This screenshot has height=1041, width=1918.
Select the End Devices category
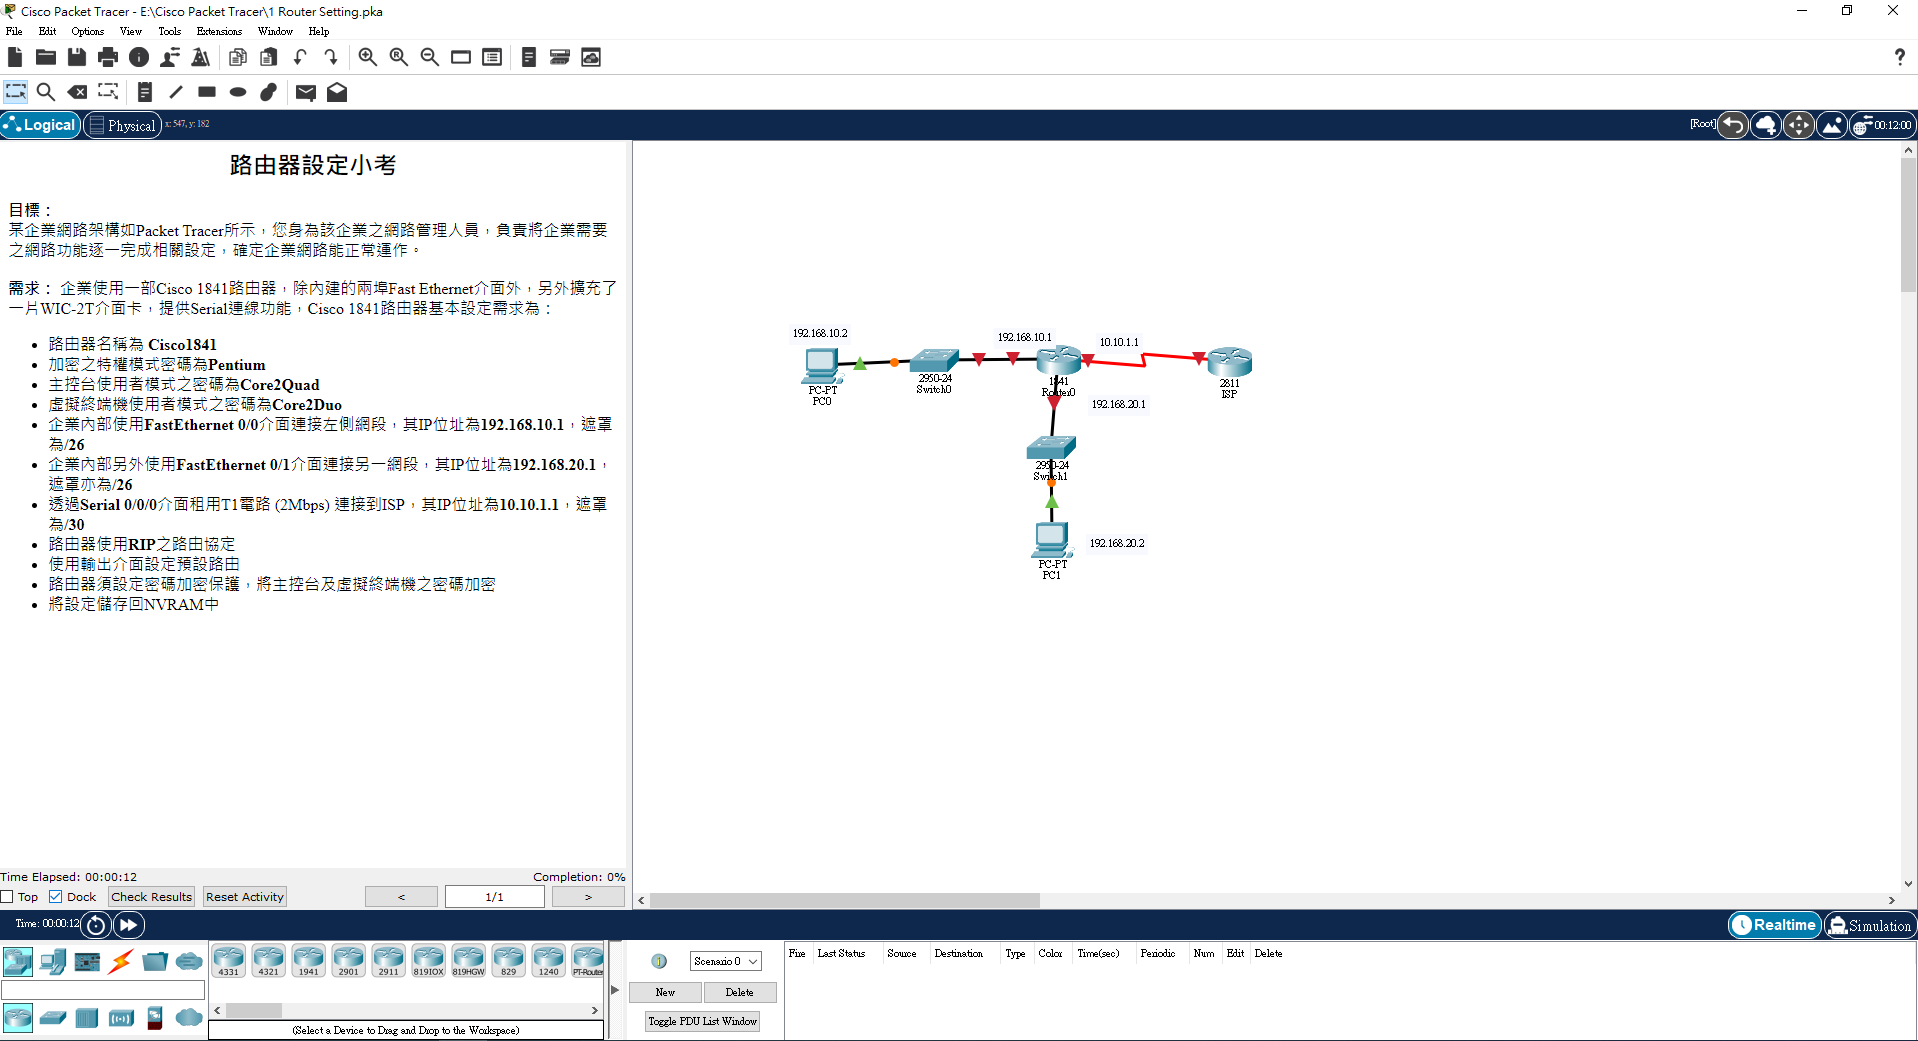click(x=53, y=962)
